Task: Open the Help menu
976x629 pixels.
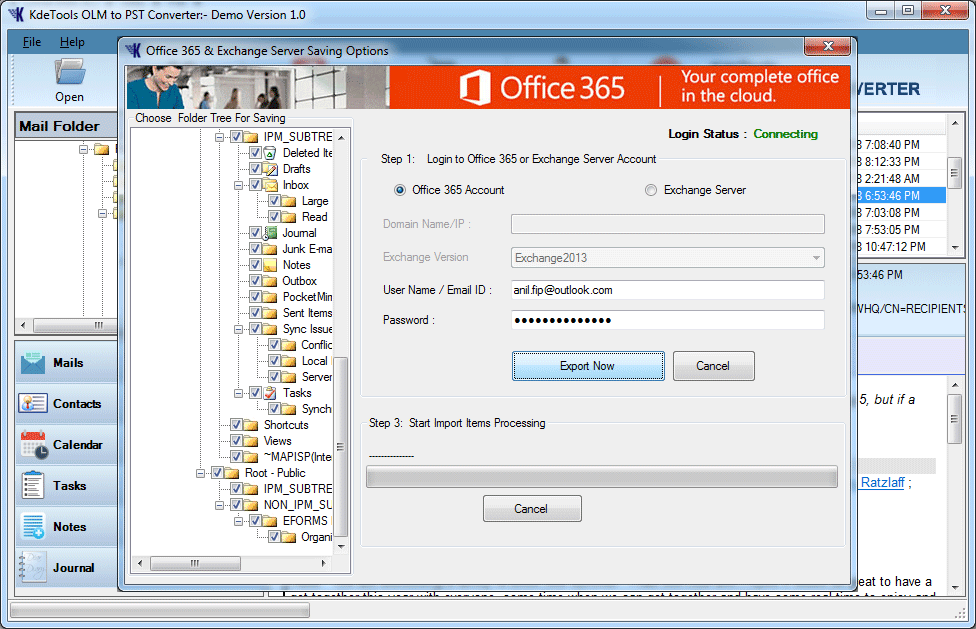Action: 72,42
